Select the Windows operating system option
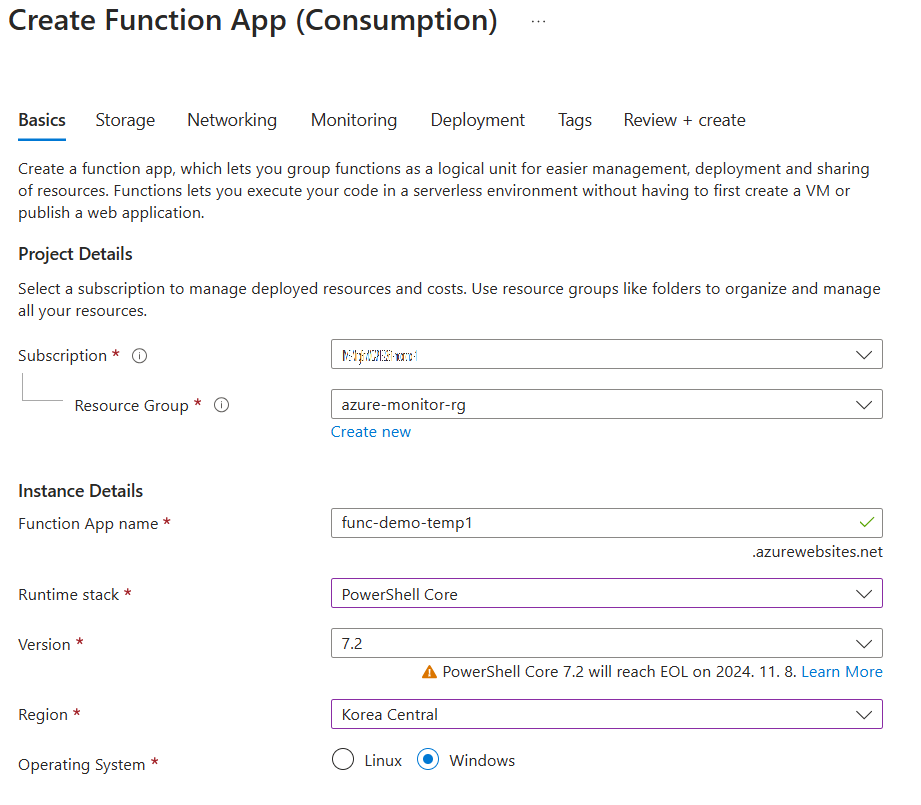This screenshot has width=921, height=805. point(429,760)
